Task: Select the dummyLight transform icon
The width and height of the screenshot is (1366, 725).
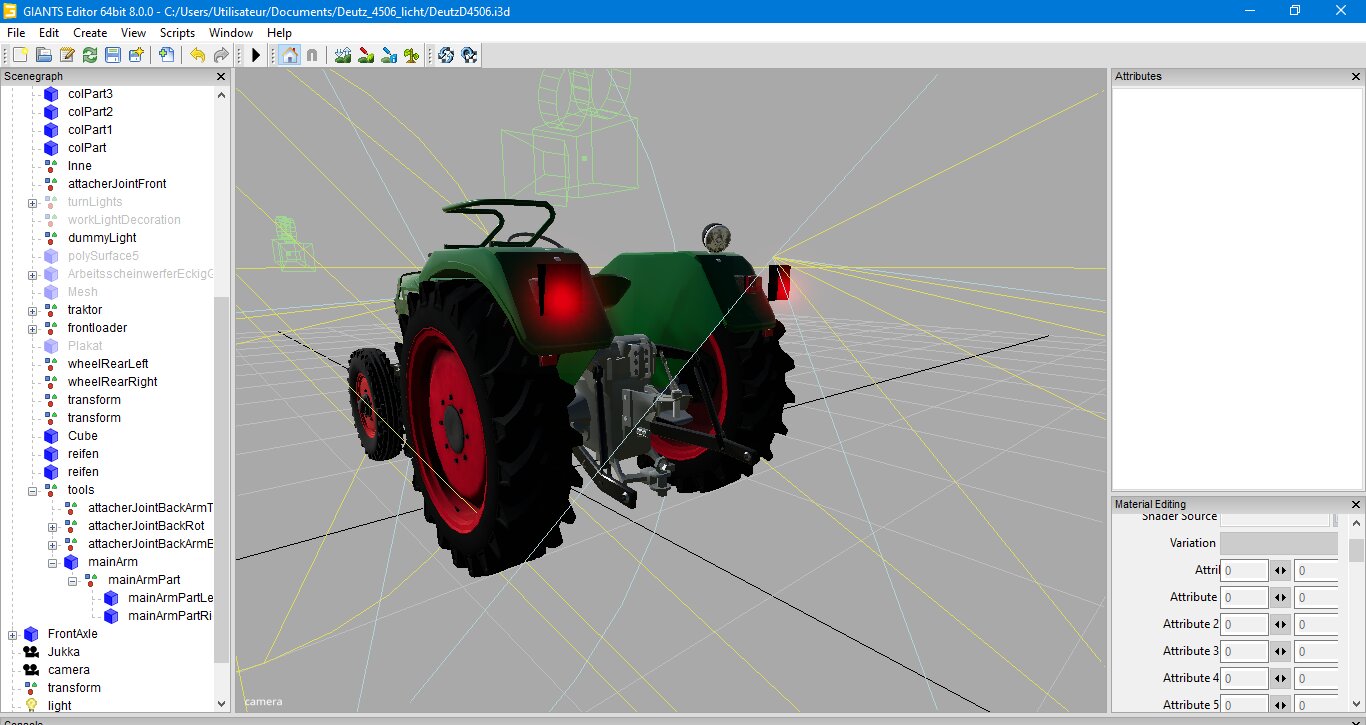Action: tap(51, 238)
